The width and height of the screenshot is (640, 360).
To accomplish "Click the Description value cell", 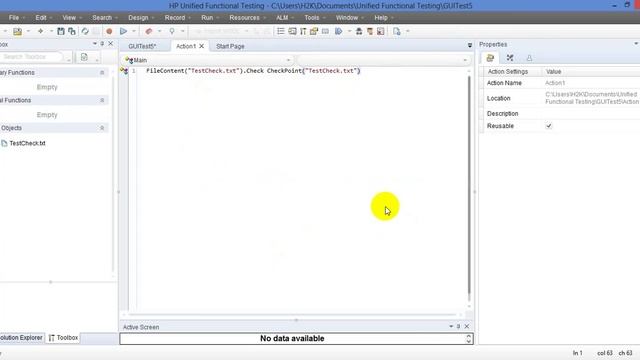I will (x=591, y=113).
